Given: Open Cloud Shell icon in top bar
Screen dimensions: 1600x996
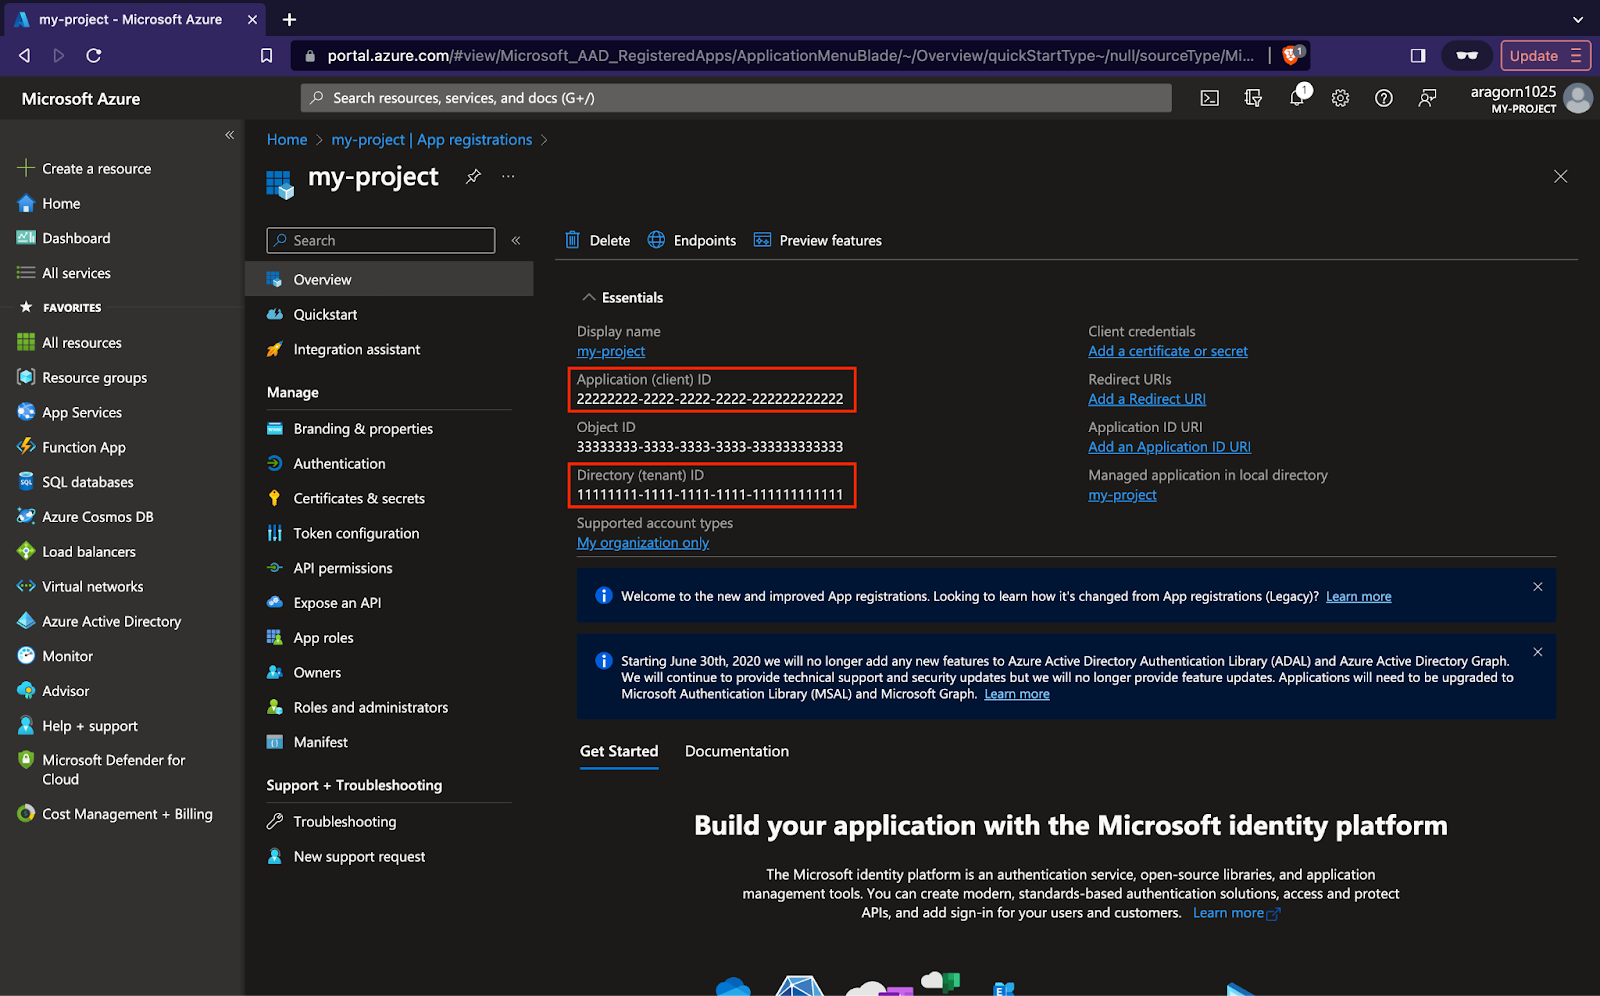Looking at the screenshot, I should [x=1210, y=98].
